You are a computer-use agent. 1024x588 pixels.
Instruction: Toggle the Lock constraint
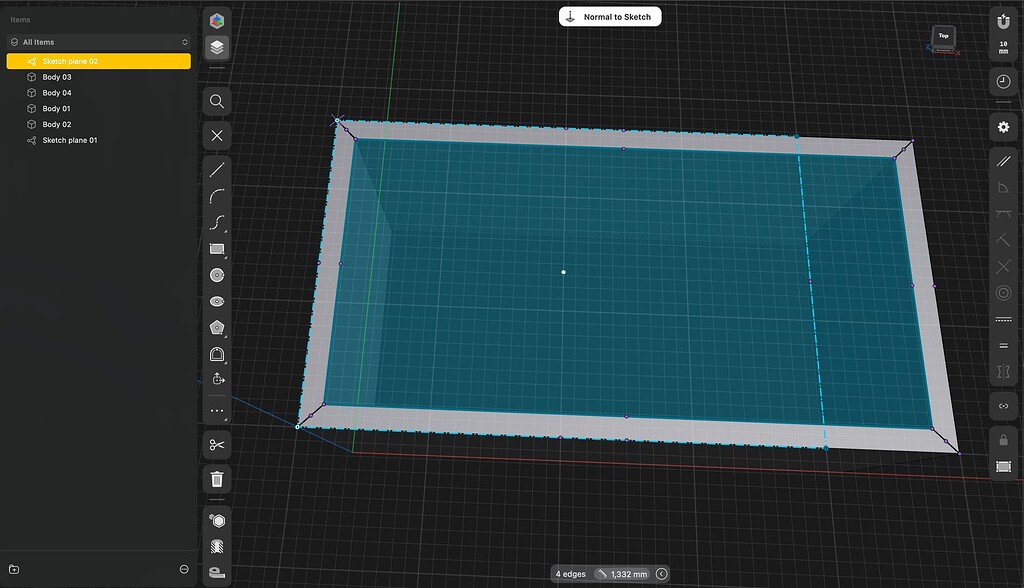[x=1002, y=440]
